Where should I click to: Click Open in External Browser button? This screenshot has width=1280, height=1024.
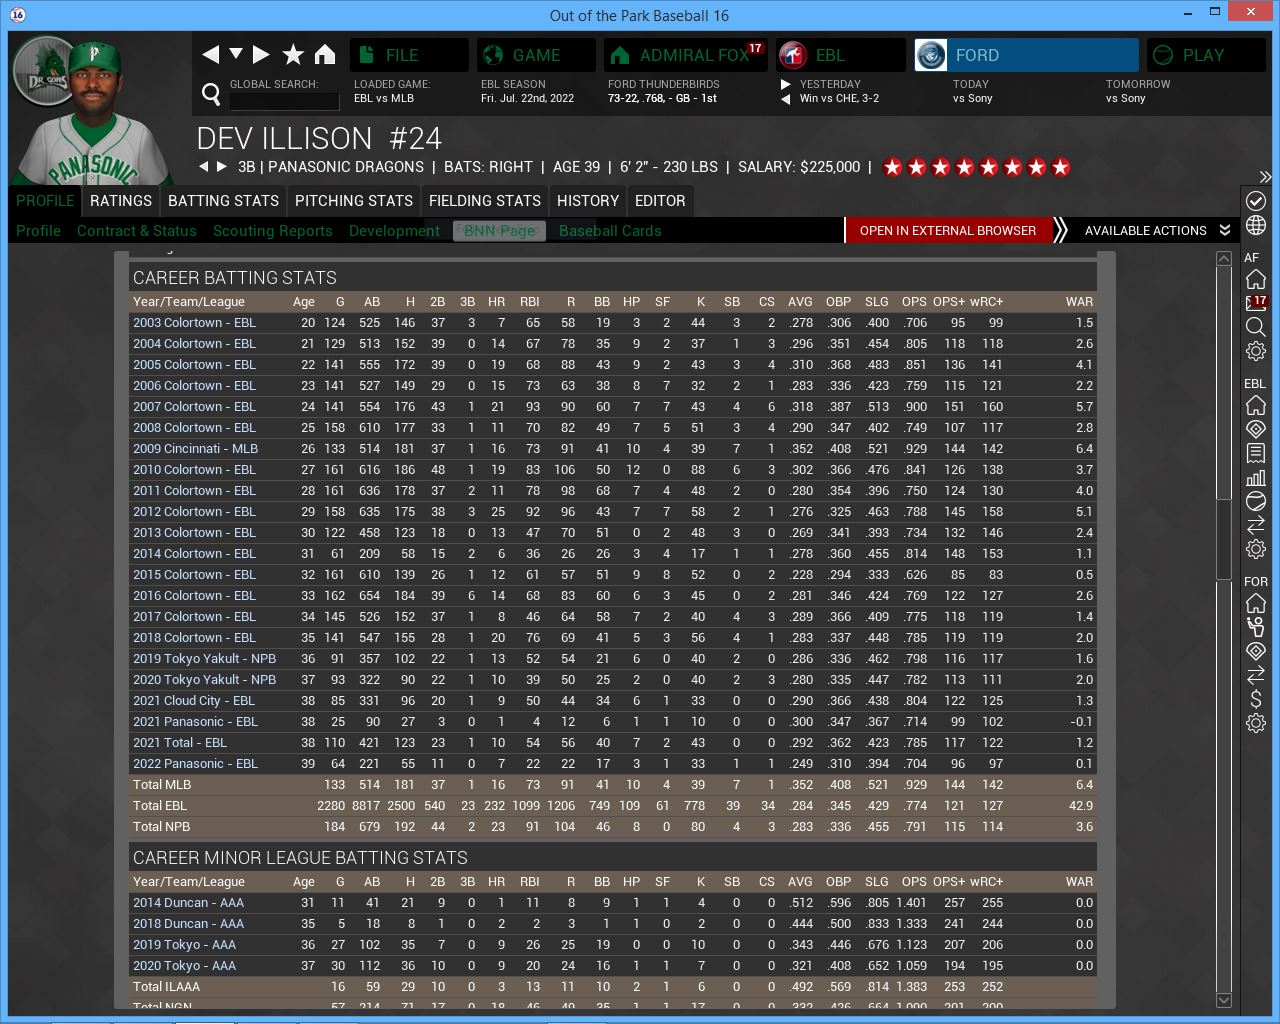coord(947,231)
